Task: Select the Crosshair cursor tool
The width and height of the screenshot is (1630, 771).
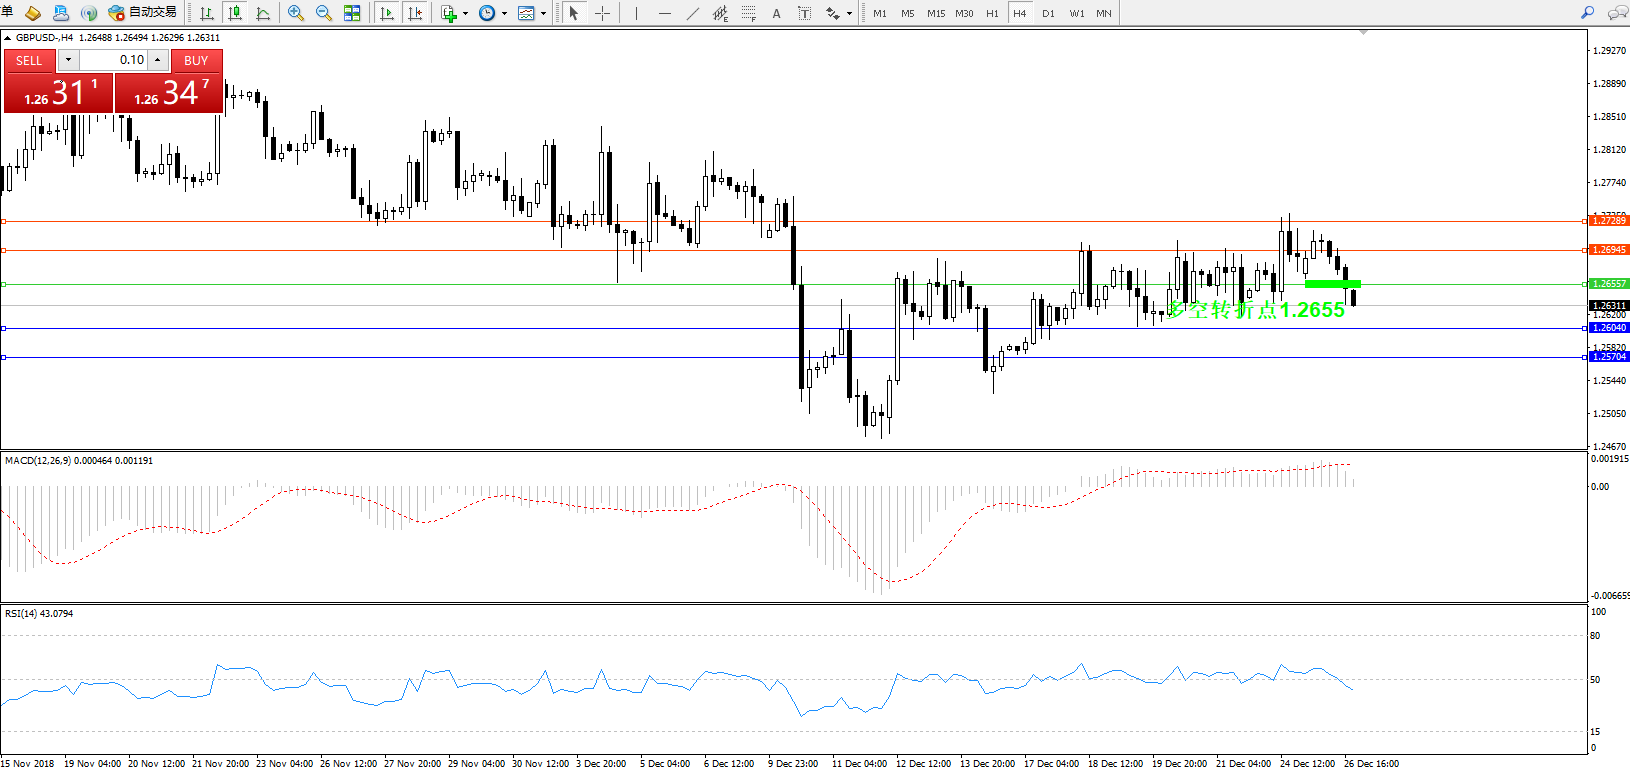Action: click(x=603, y=13)
